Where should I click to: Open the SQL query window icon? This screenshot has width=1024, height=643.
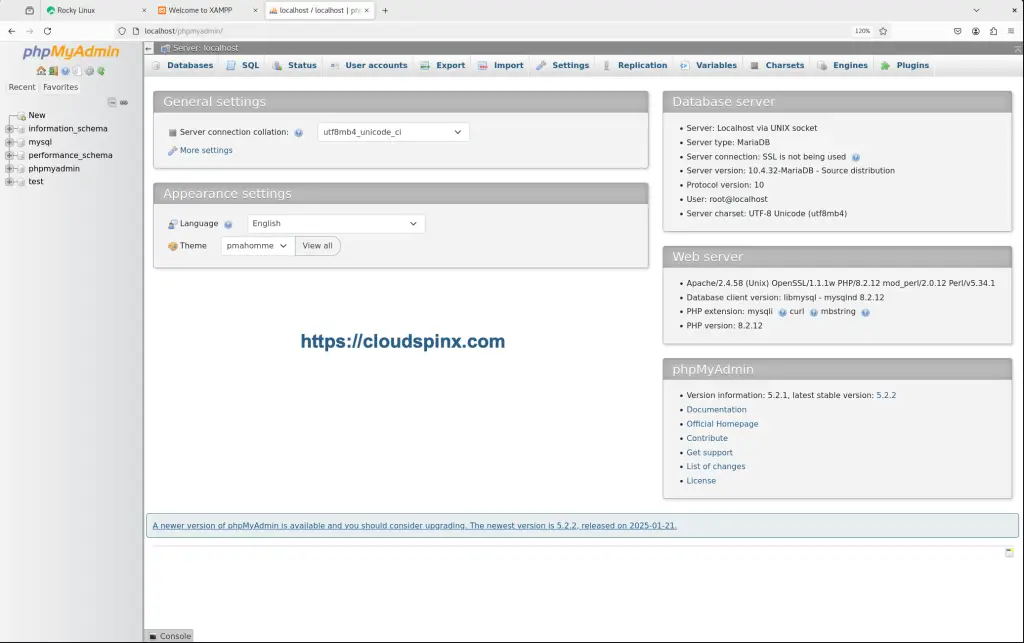point(77,71)
